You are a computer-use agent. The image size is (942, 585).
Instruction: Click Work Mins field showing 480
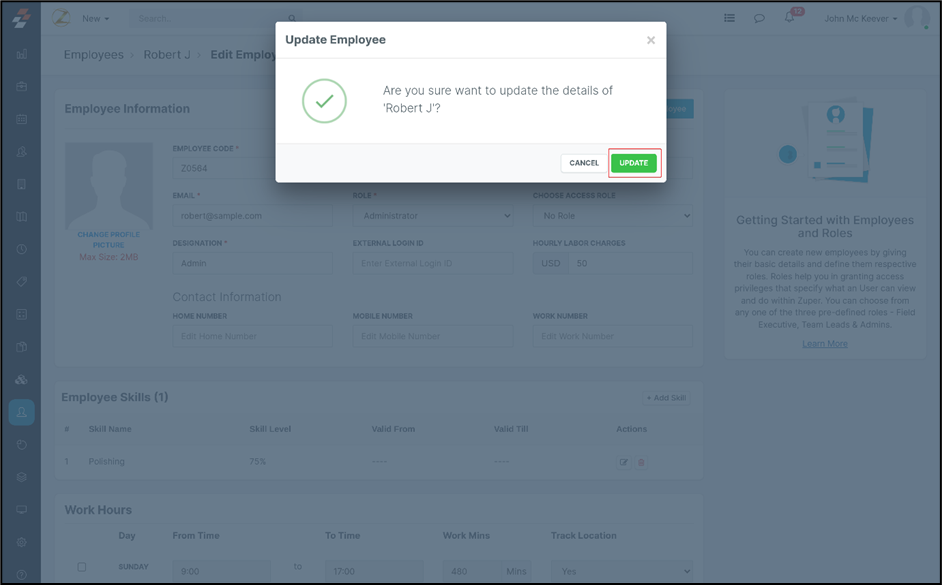(473, 571)
